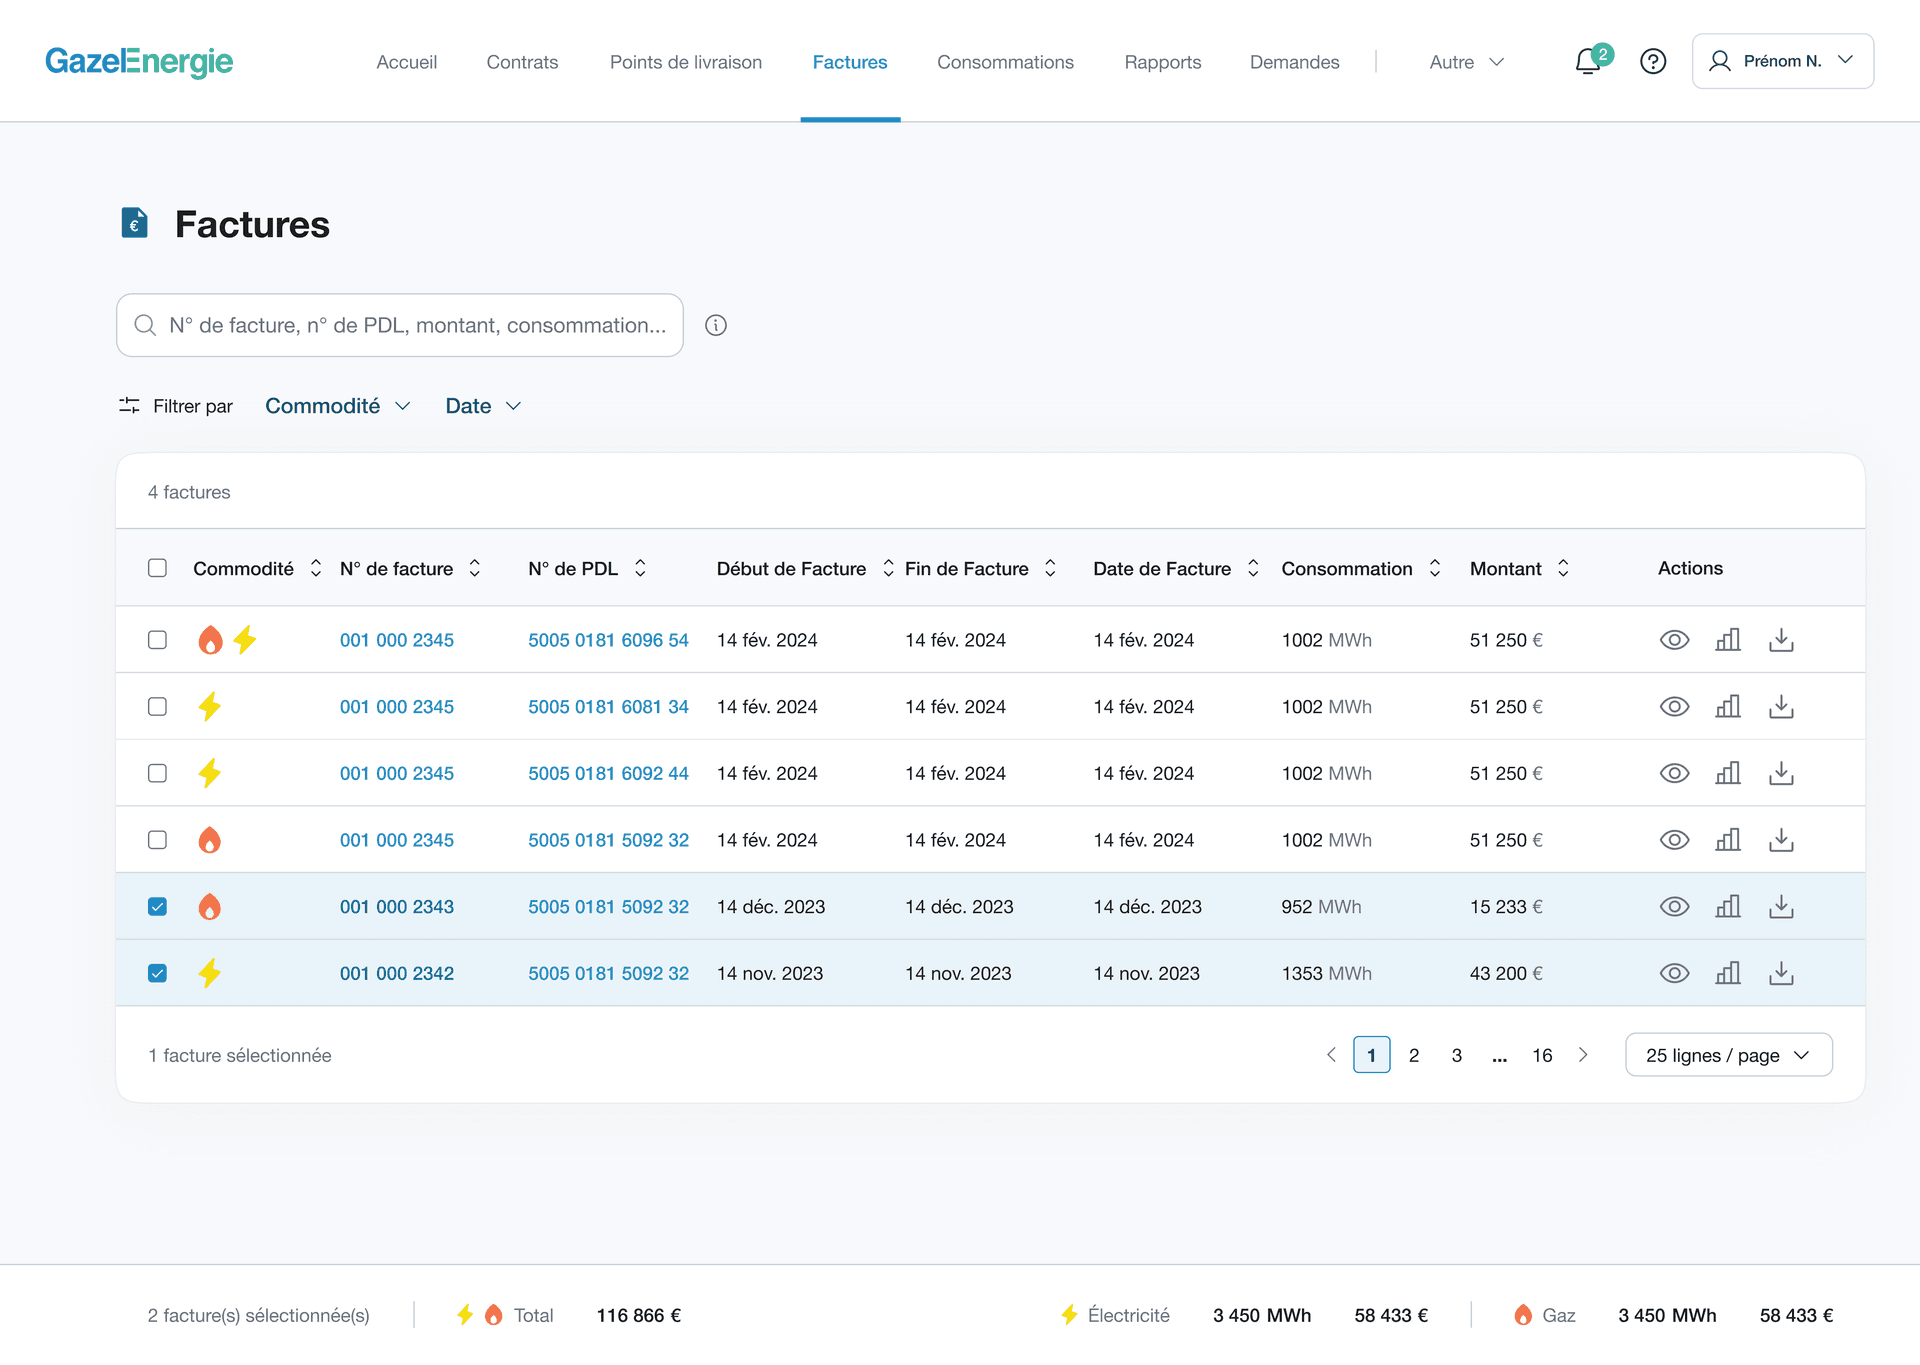Expand the Commodité filter dropdown

337,406
